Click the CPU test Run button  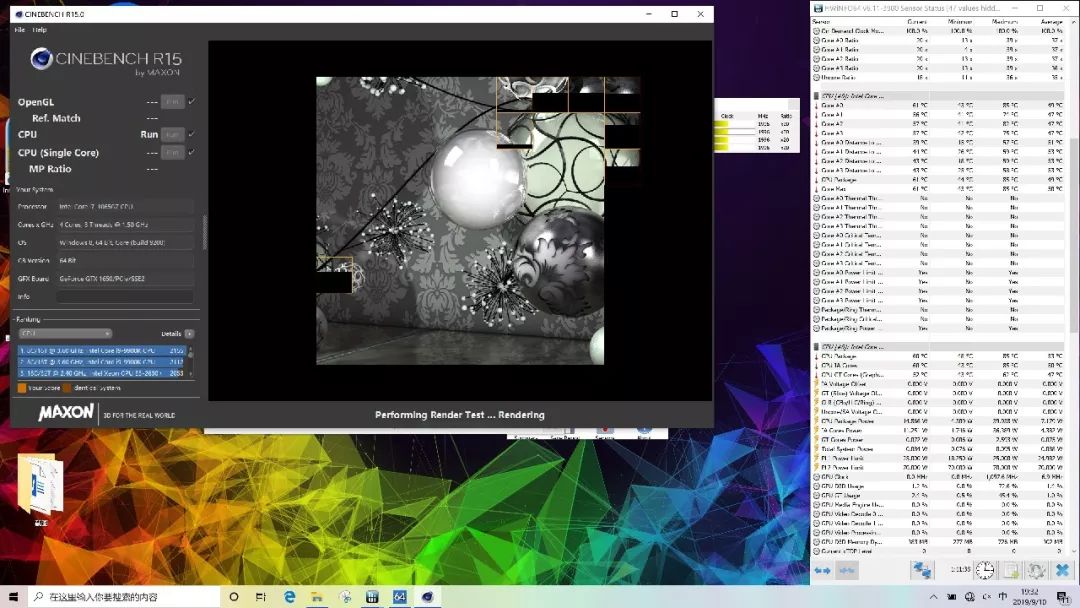tap(172, 134)
